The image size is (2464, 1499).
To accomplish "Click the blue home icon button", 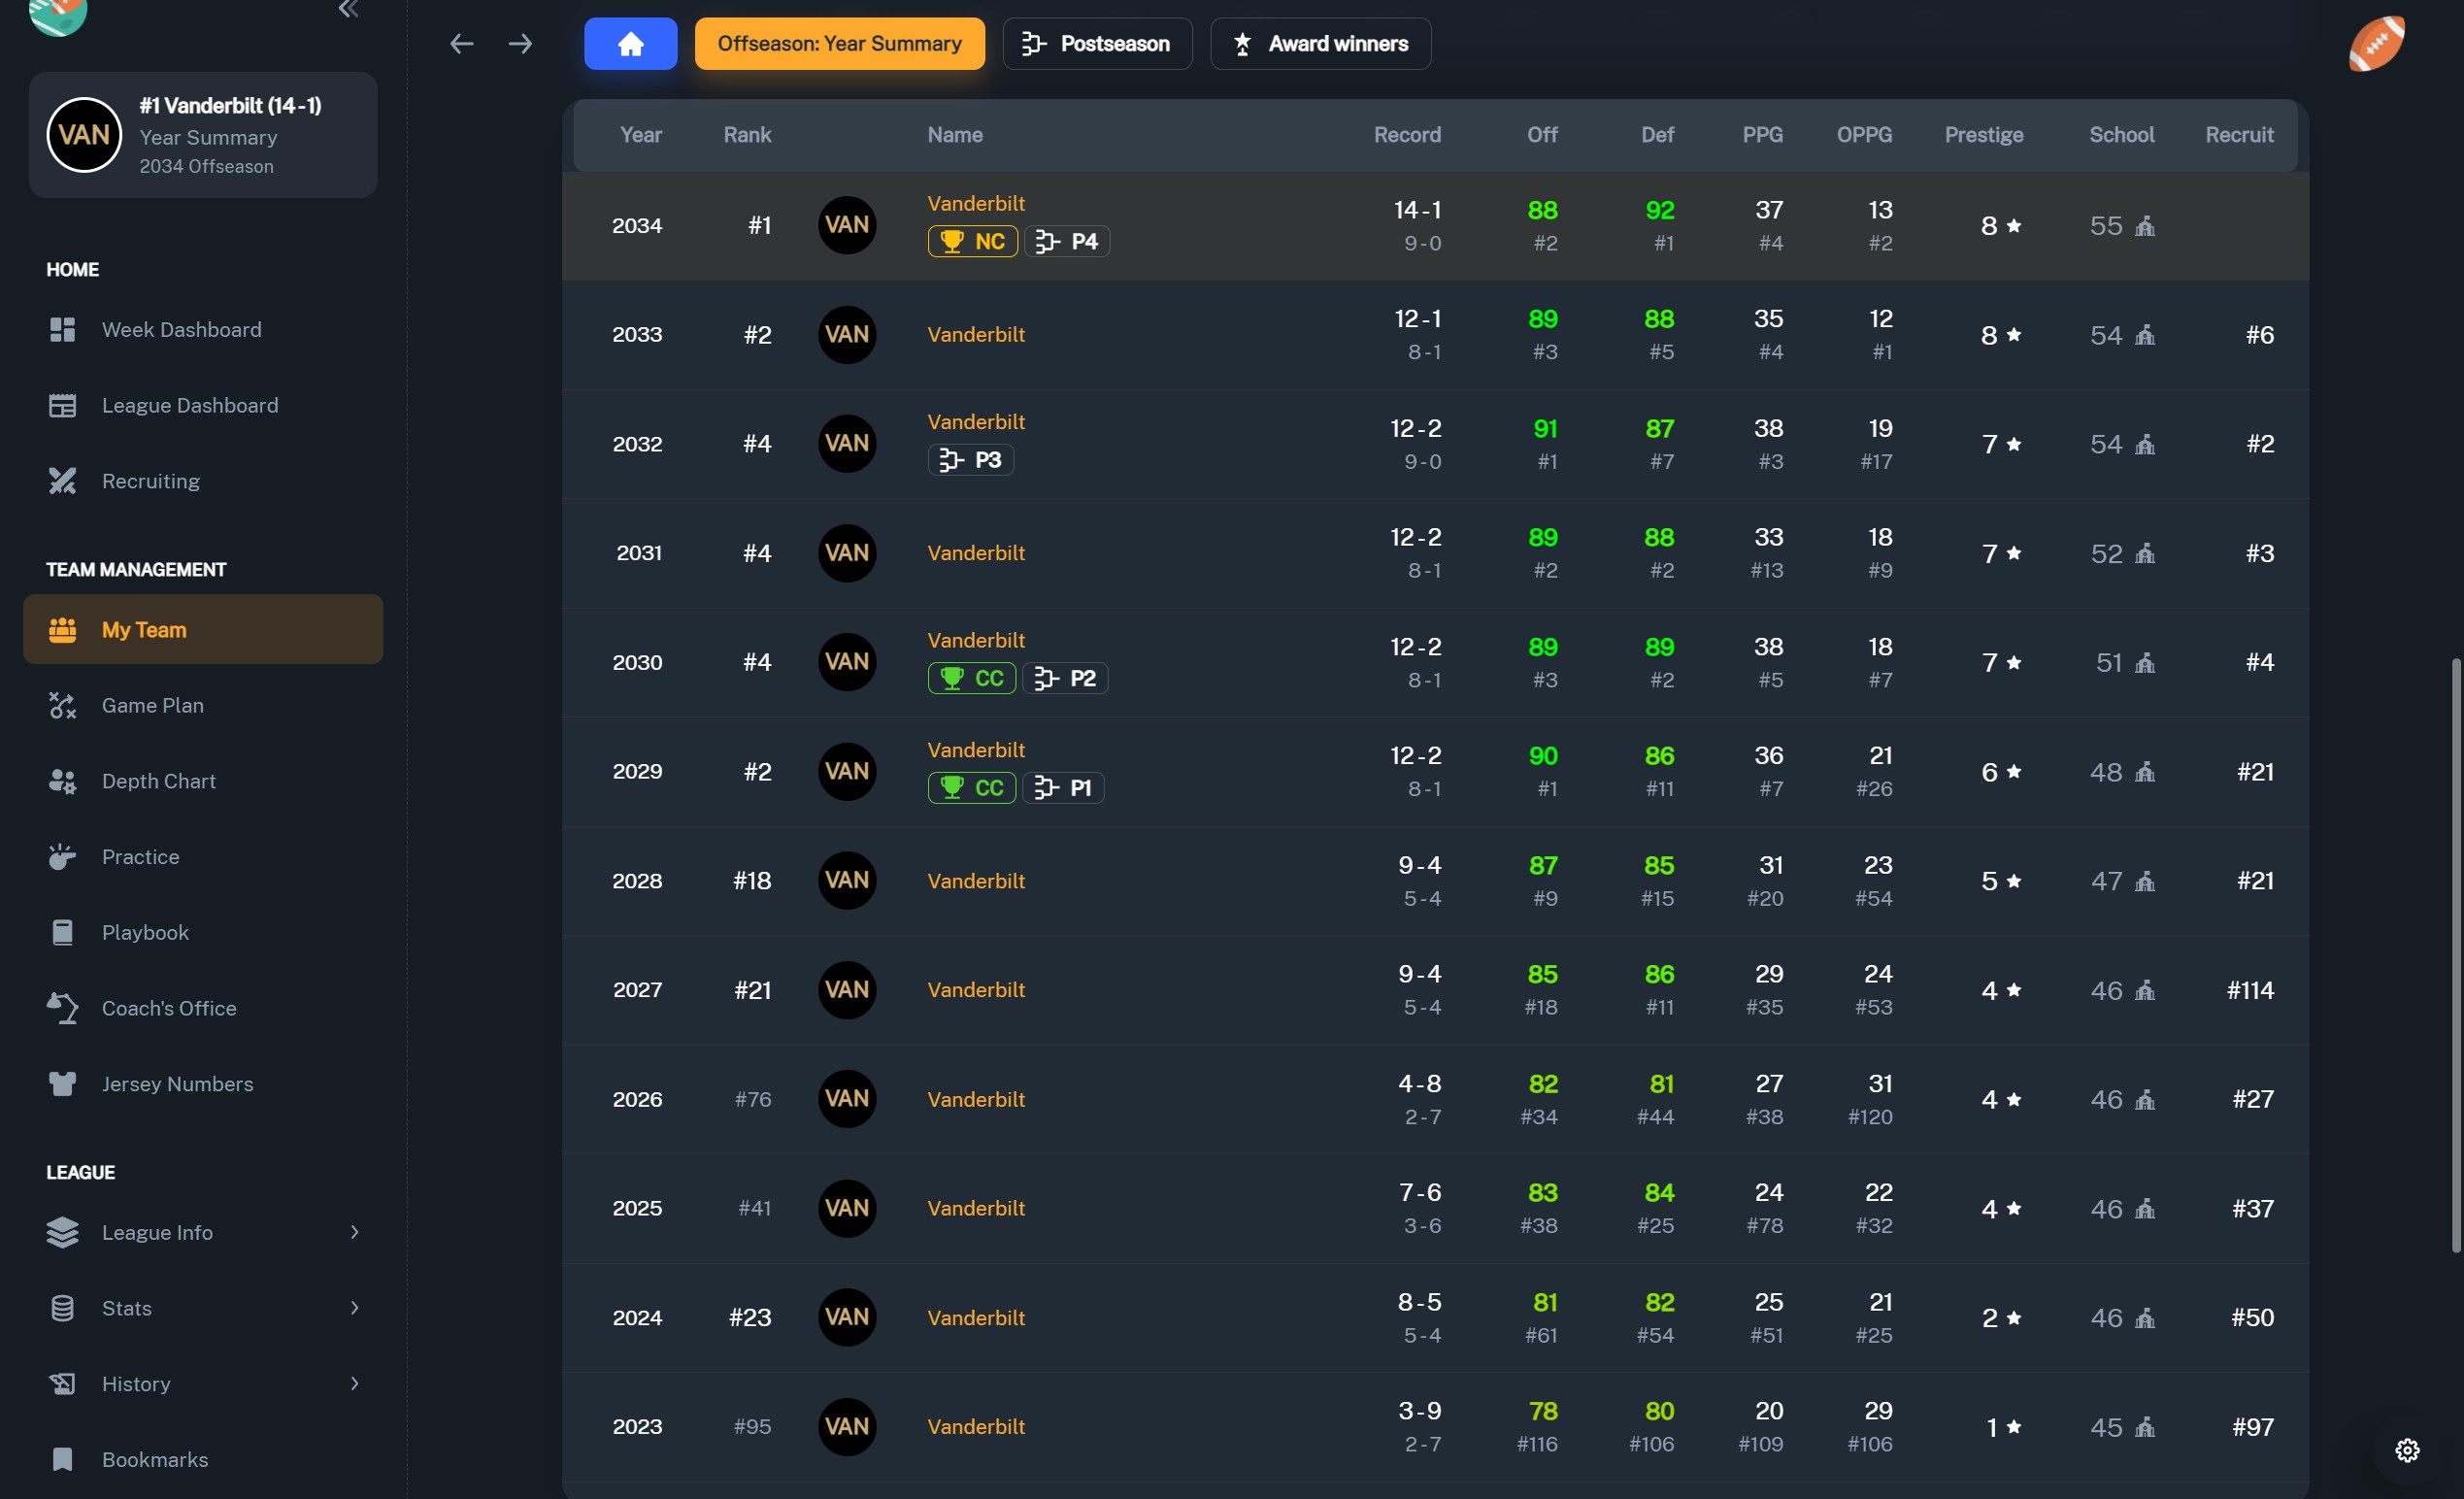I will [630, 44].
